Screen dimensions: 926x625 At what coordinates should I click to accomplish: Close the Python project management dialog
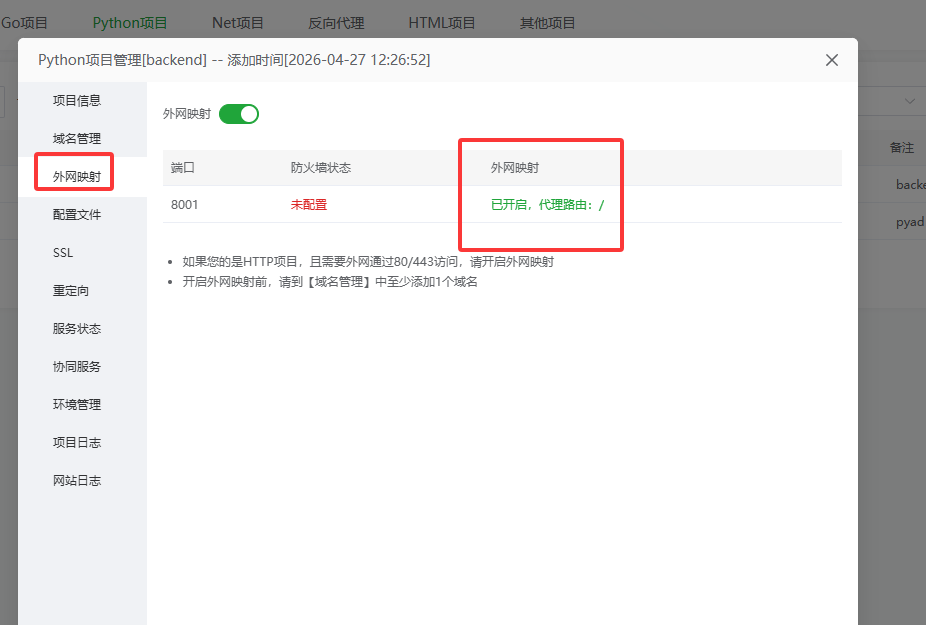[832, 60]
